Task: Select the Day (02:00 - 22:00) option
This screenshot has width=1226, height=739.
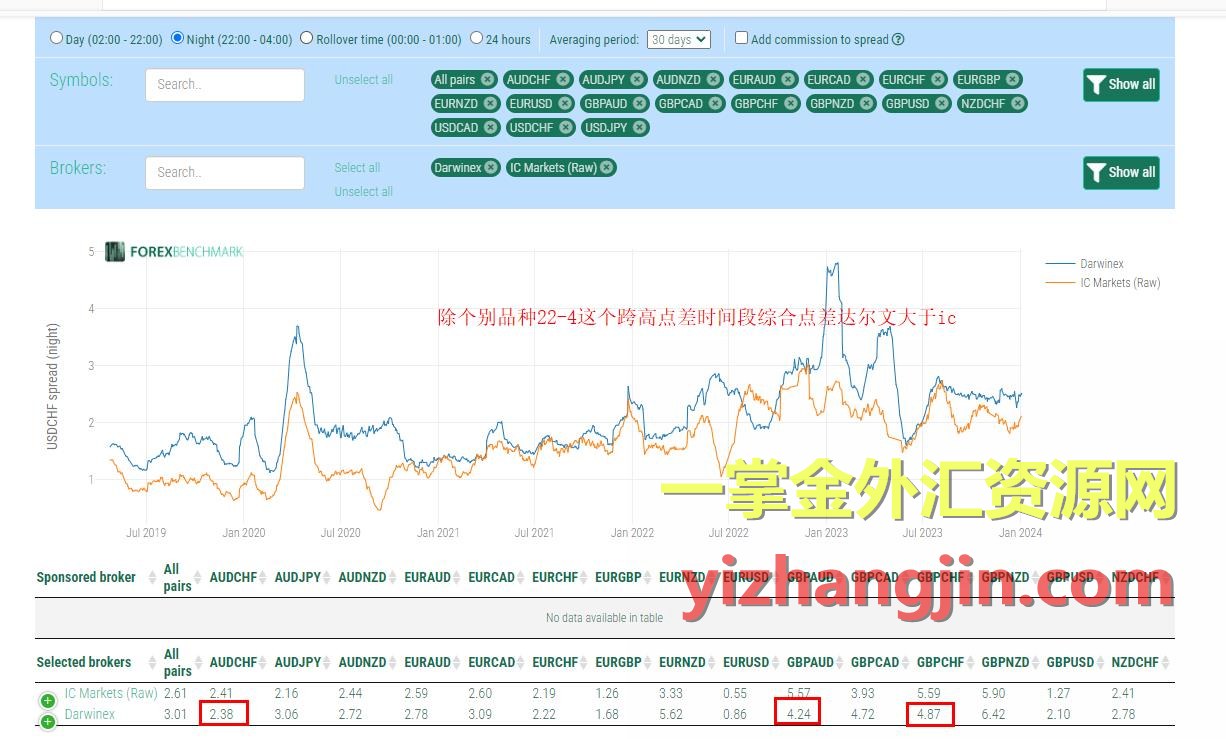Action: (x=56, y=39)
